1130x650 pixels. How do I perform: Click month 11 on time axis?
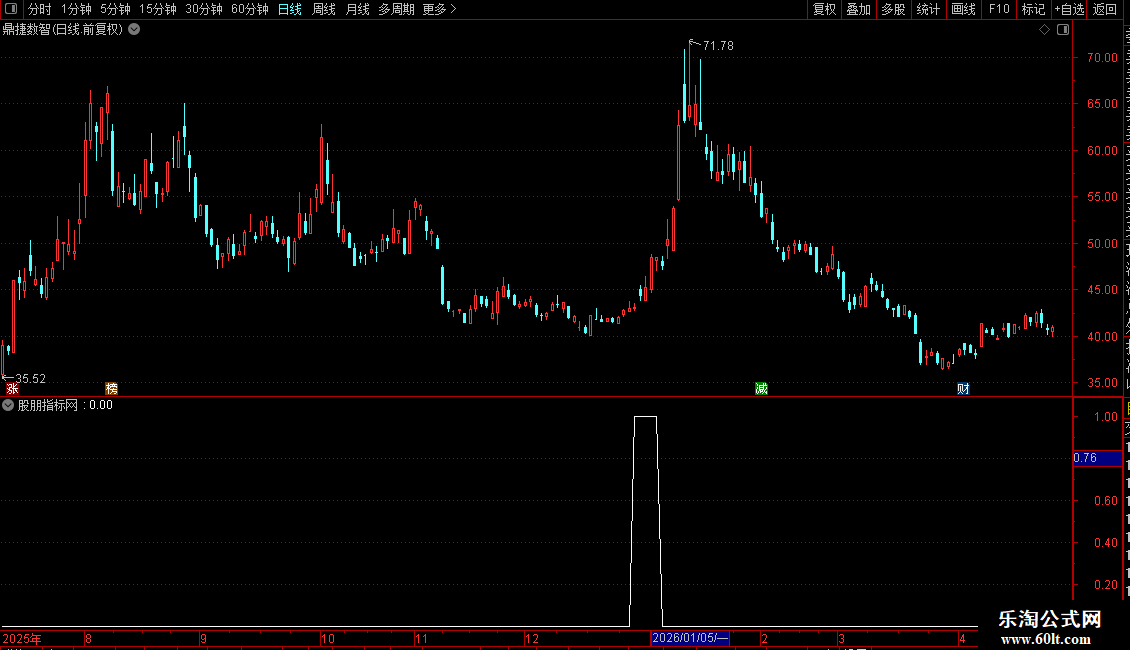click(x=422, y=638)
